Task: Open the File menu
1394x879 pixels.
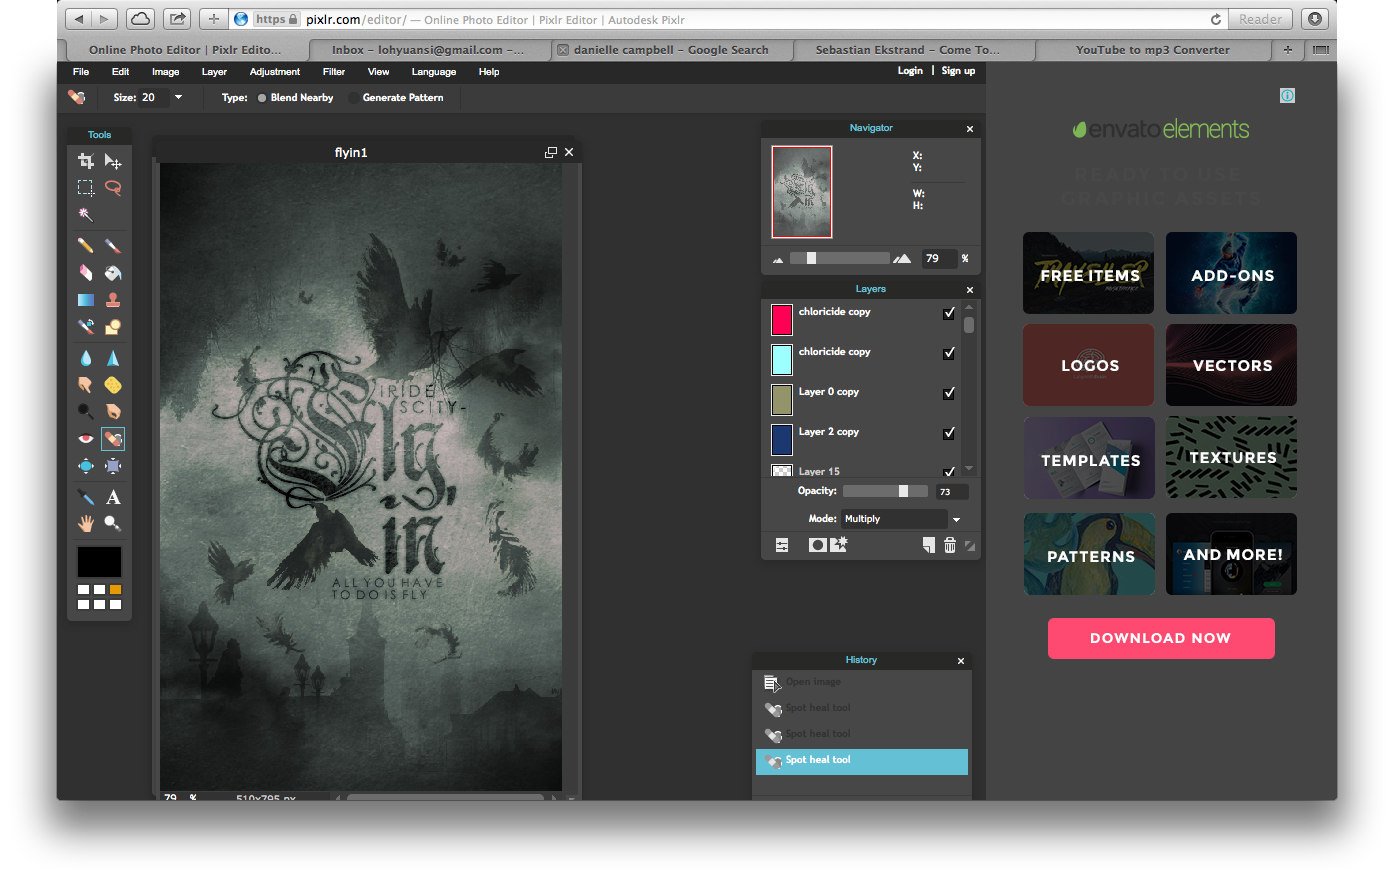Action: [x=81, y=72]
